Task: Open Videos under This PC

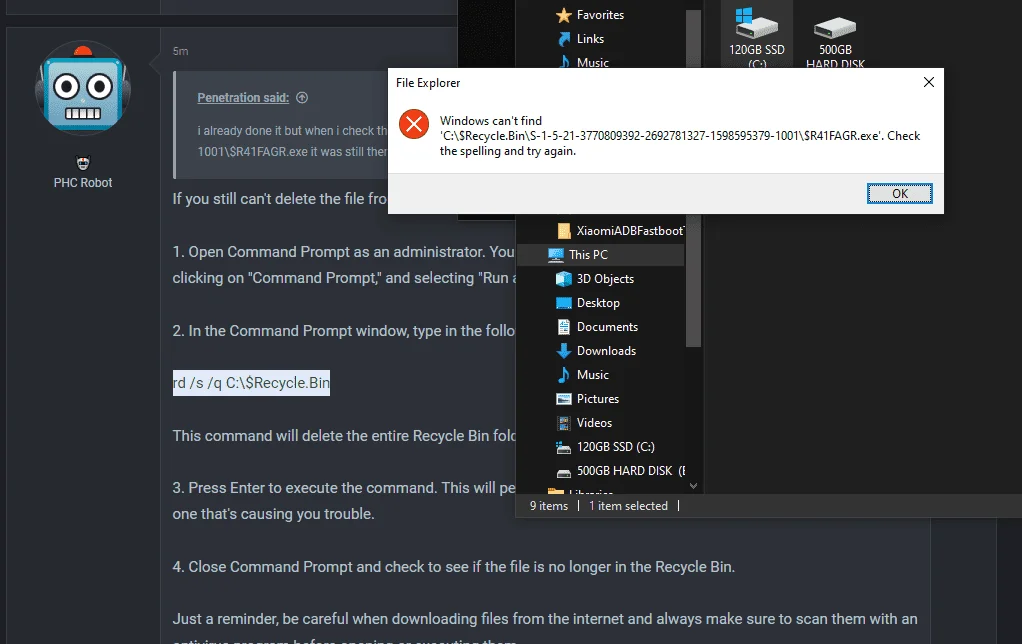Action: [x=594, y=423]
